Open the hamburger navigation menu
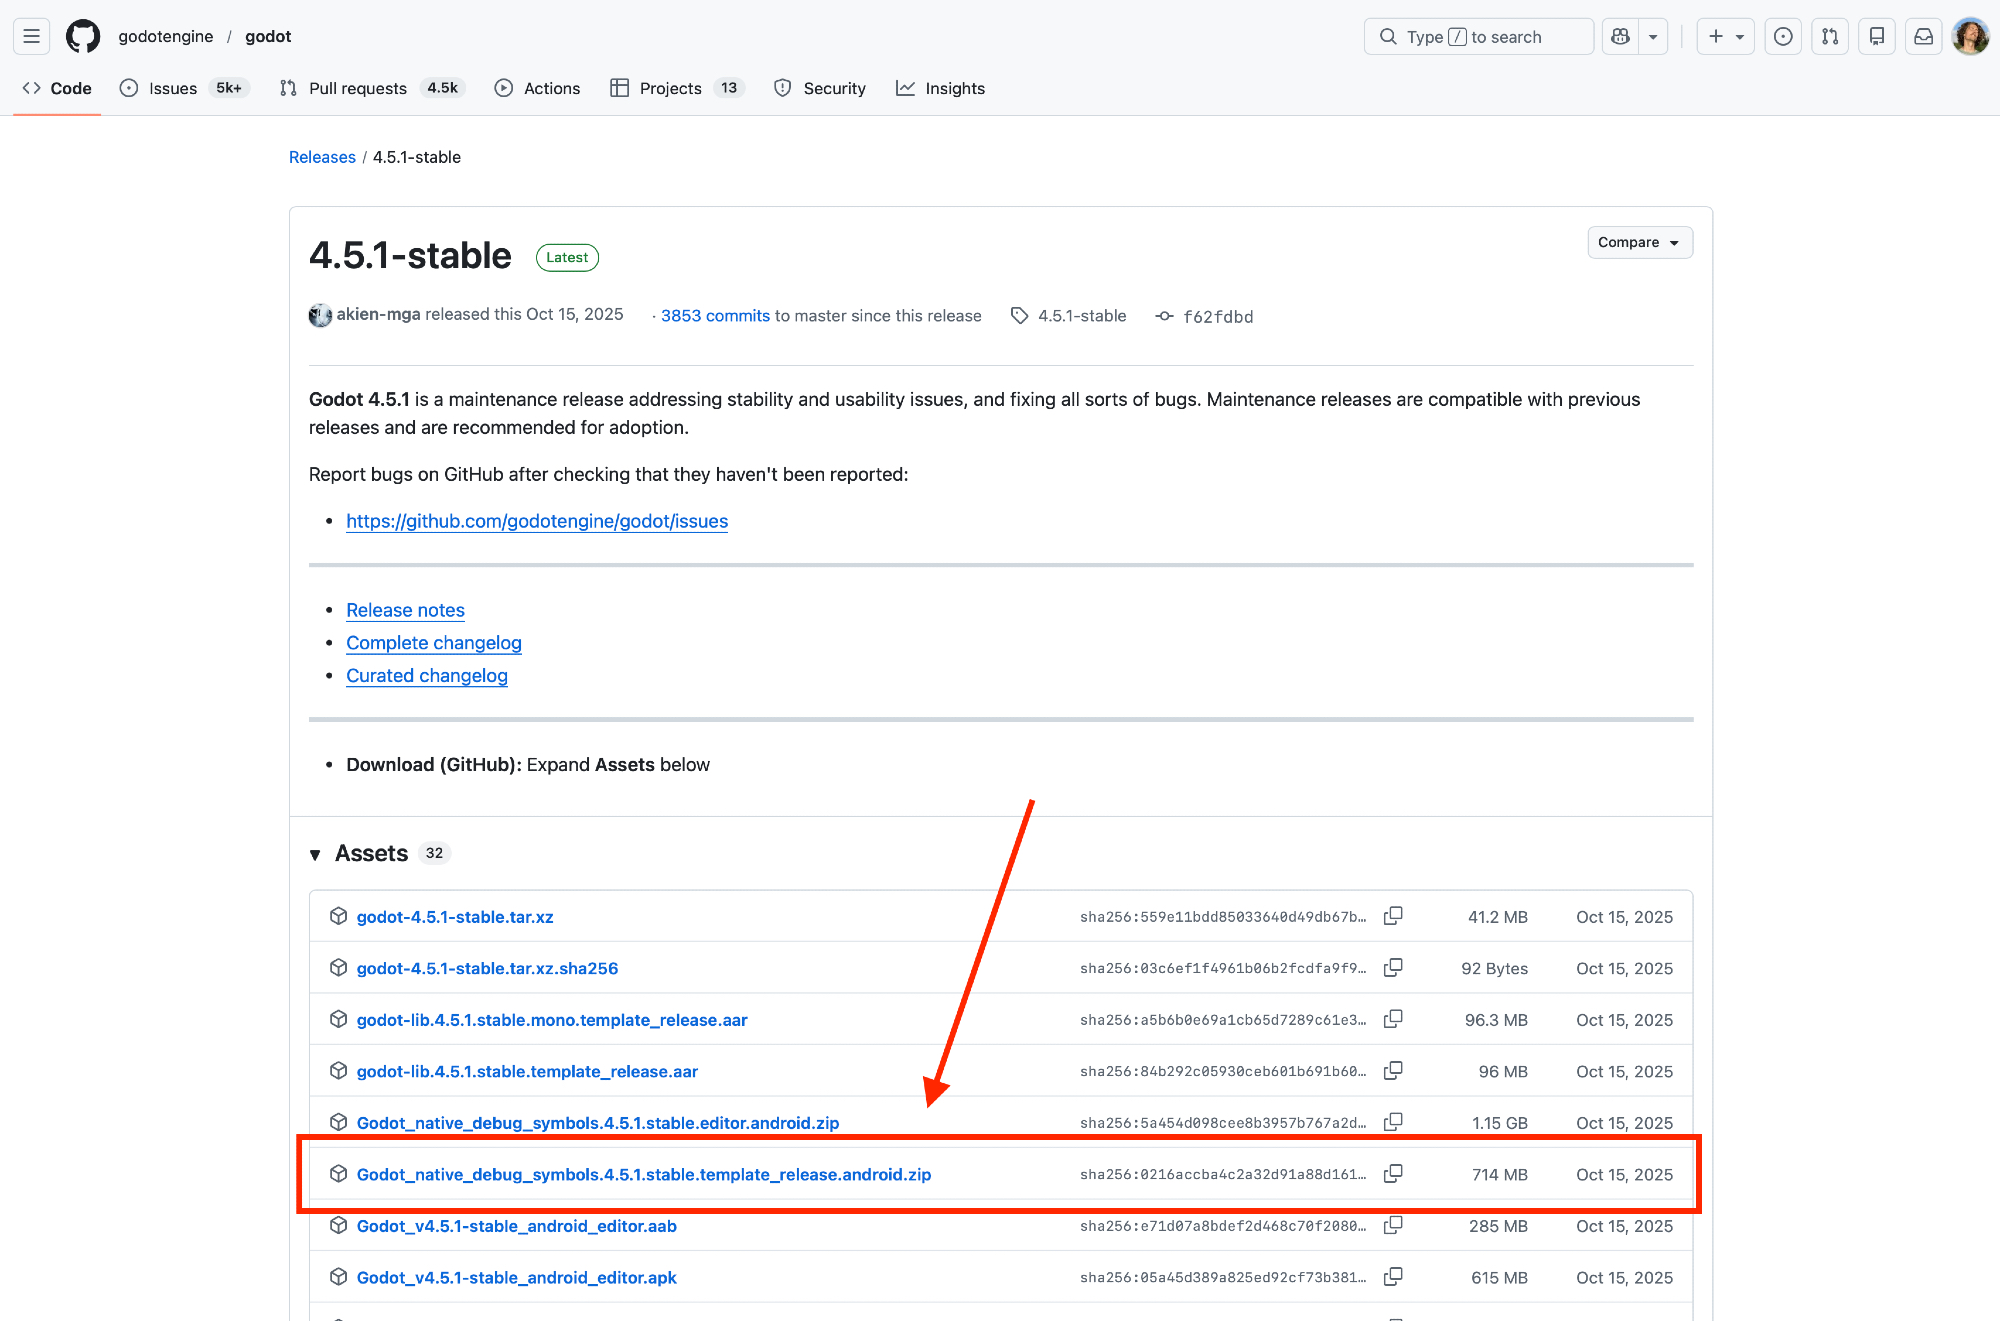 point(32,37)
